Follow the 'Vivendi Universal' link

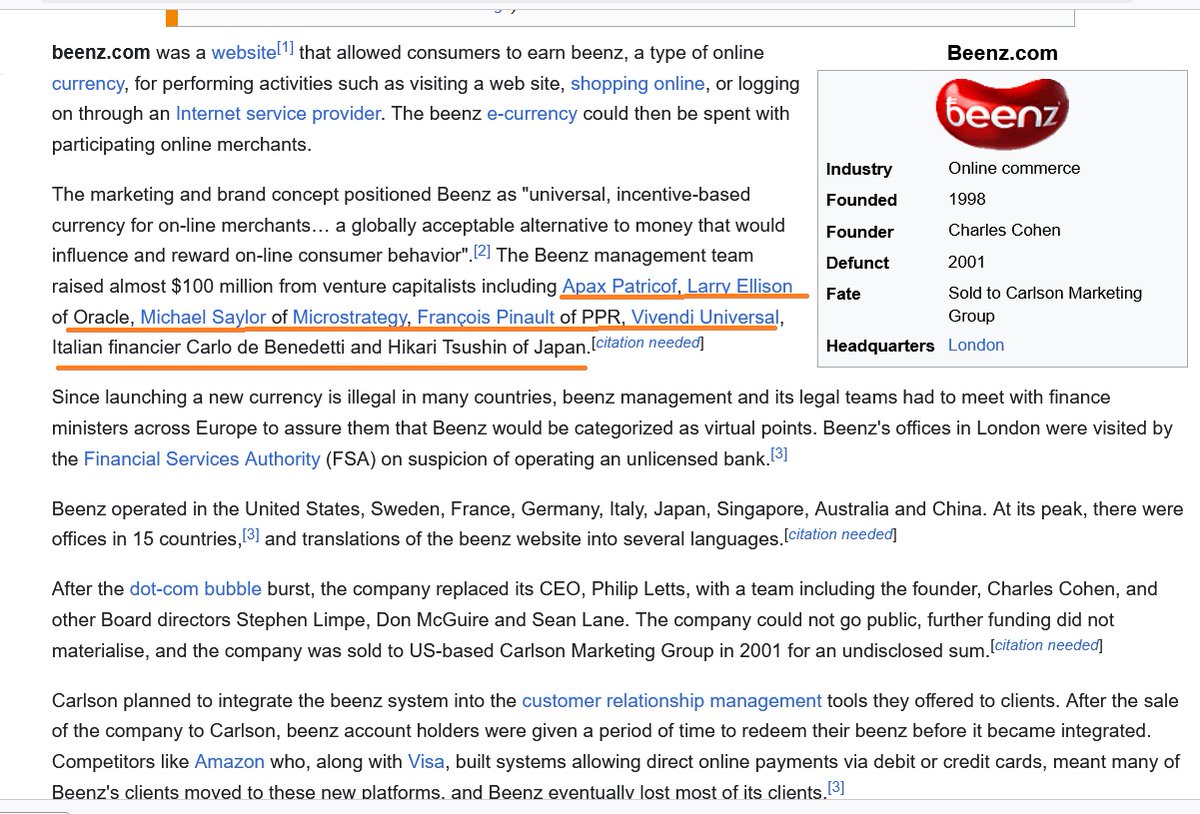705,318
